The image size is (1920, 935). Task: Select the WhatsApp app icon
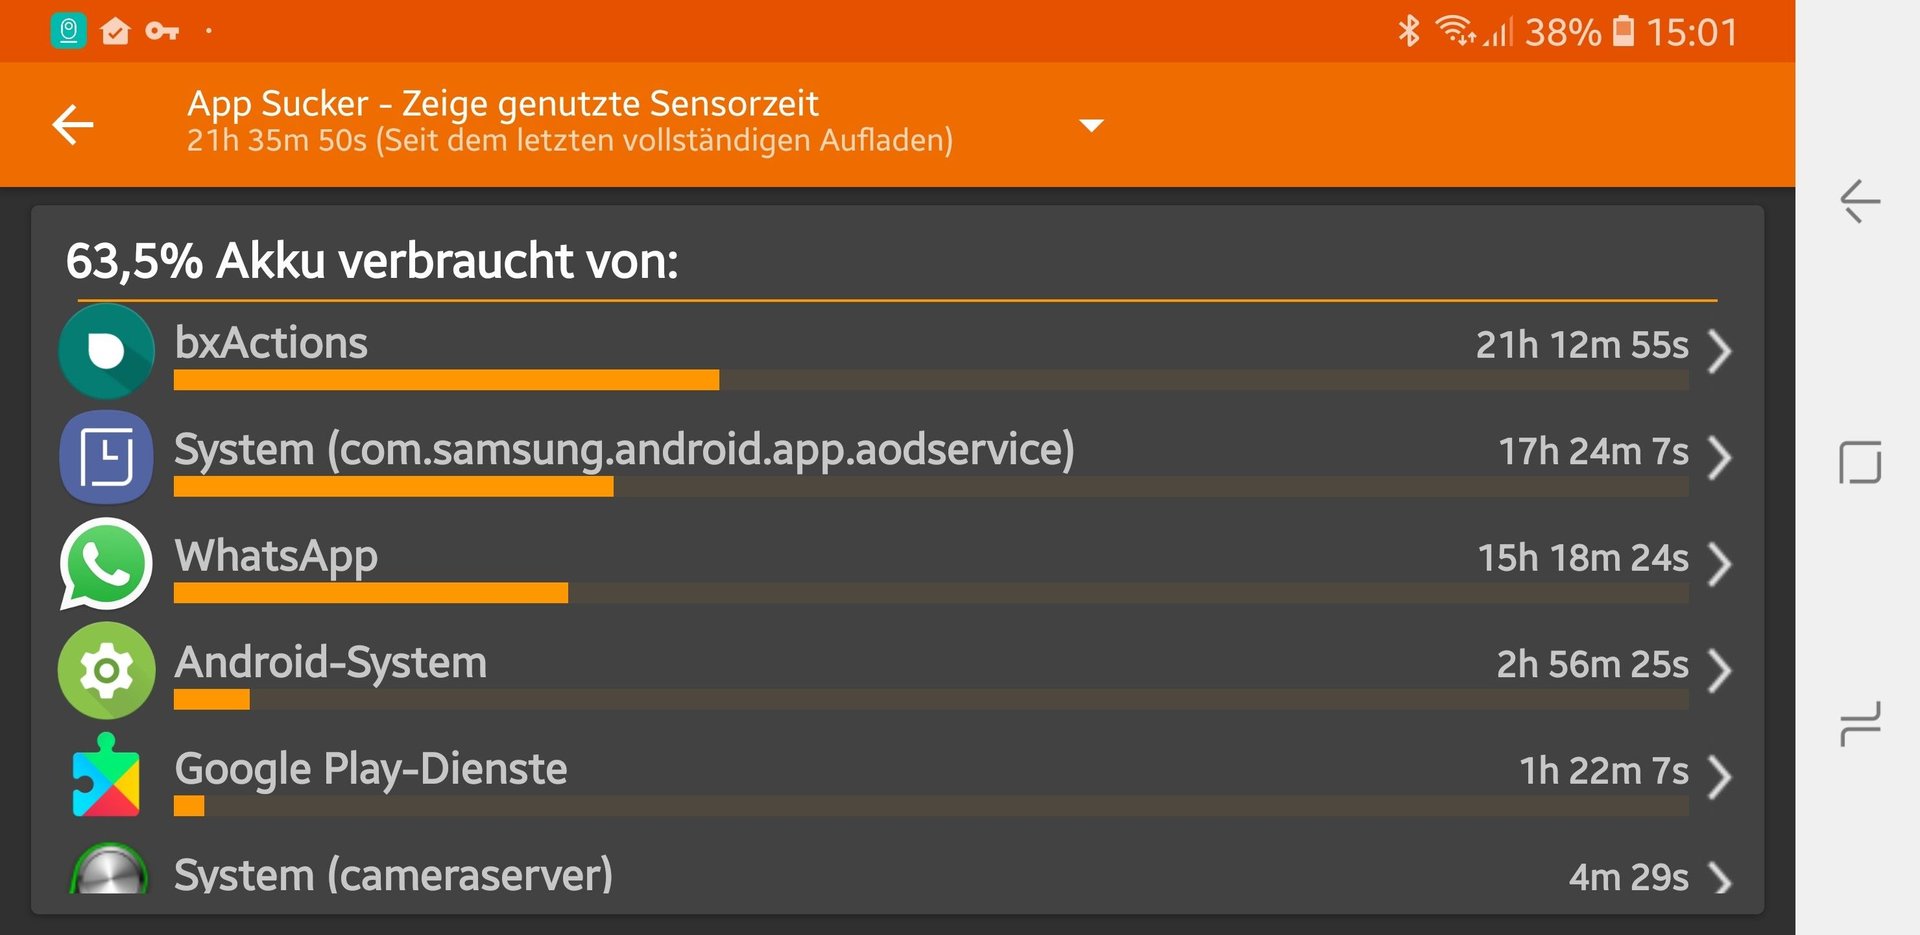[x=106, y=563]
